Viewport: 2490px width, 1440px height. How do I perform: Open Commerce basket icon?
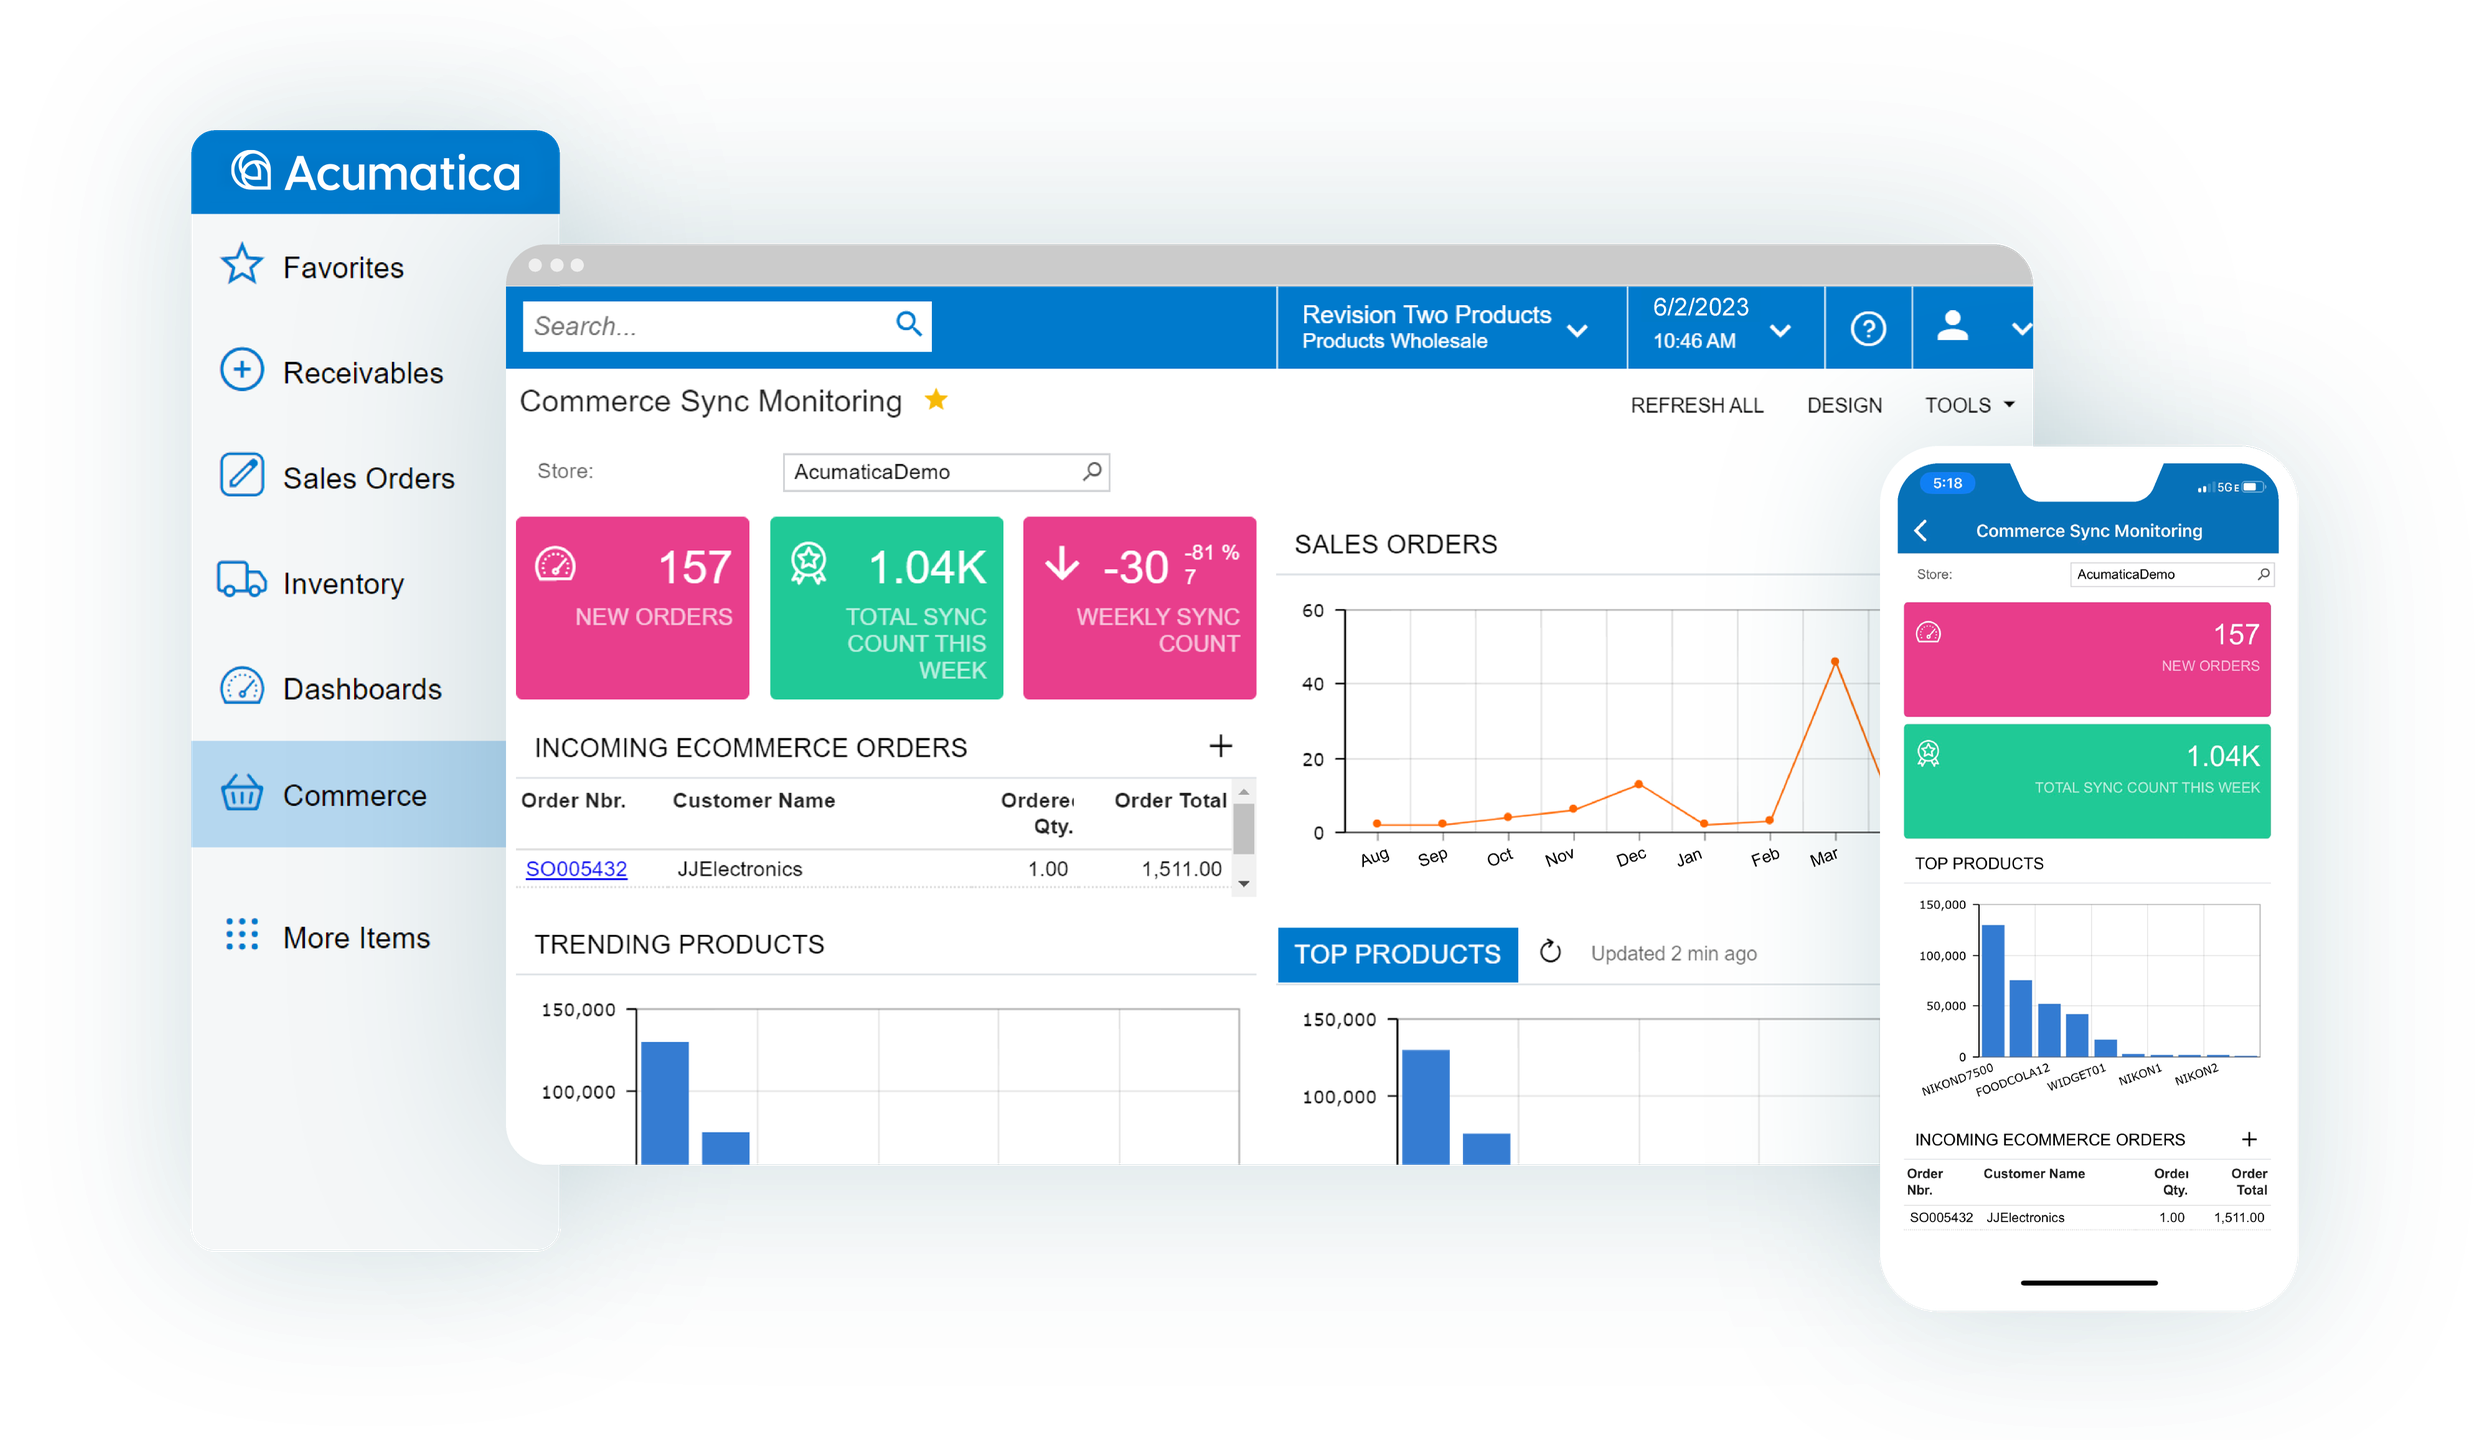pyautogui.click(x=242, y=793)
